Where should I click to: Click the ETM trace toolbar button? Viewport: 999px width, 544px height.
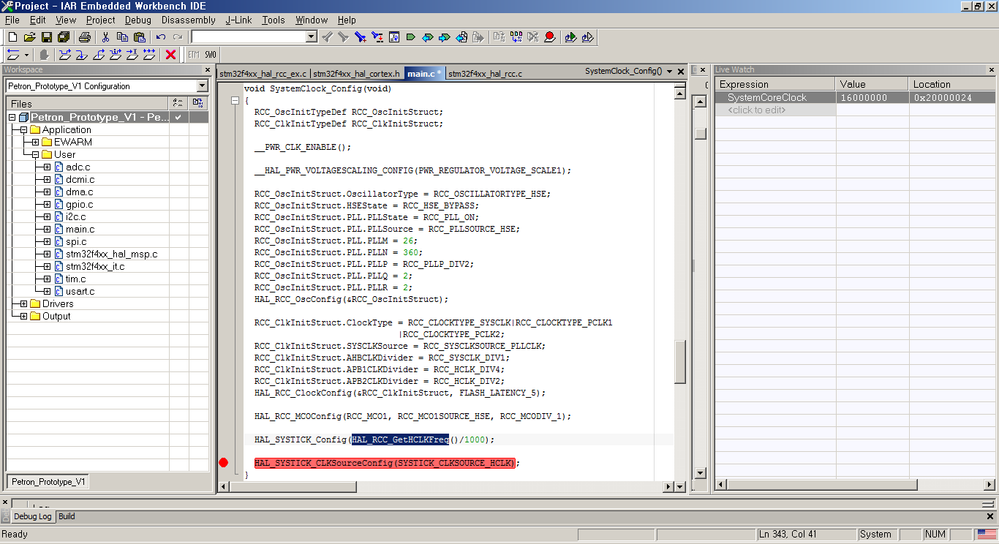(194, 55)
